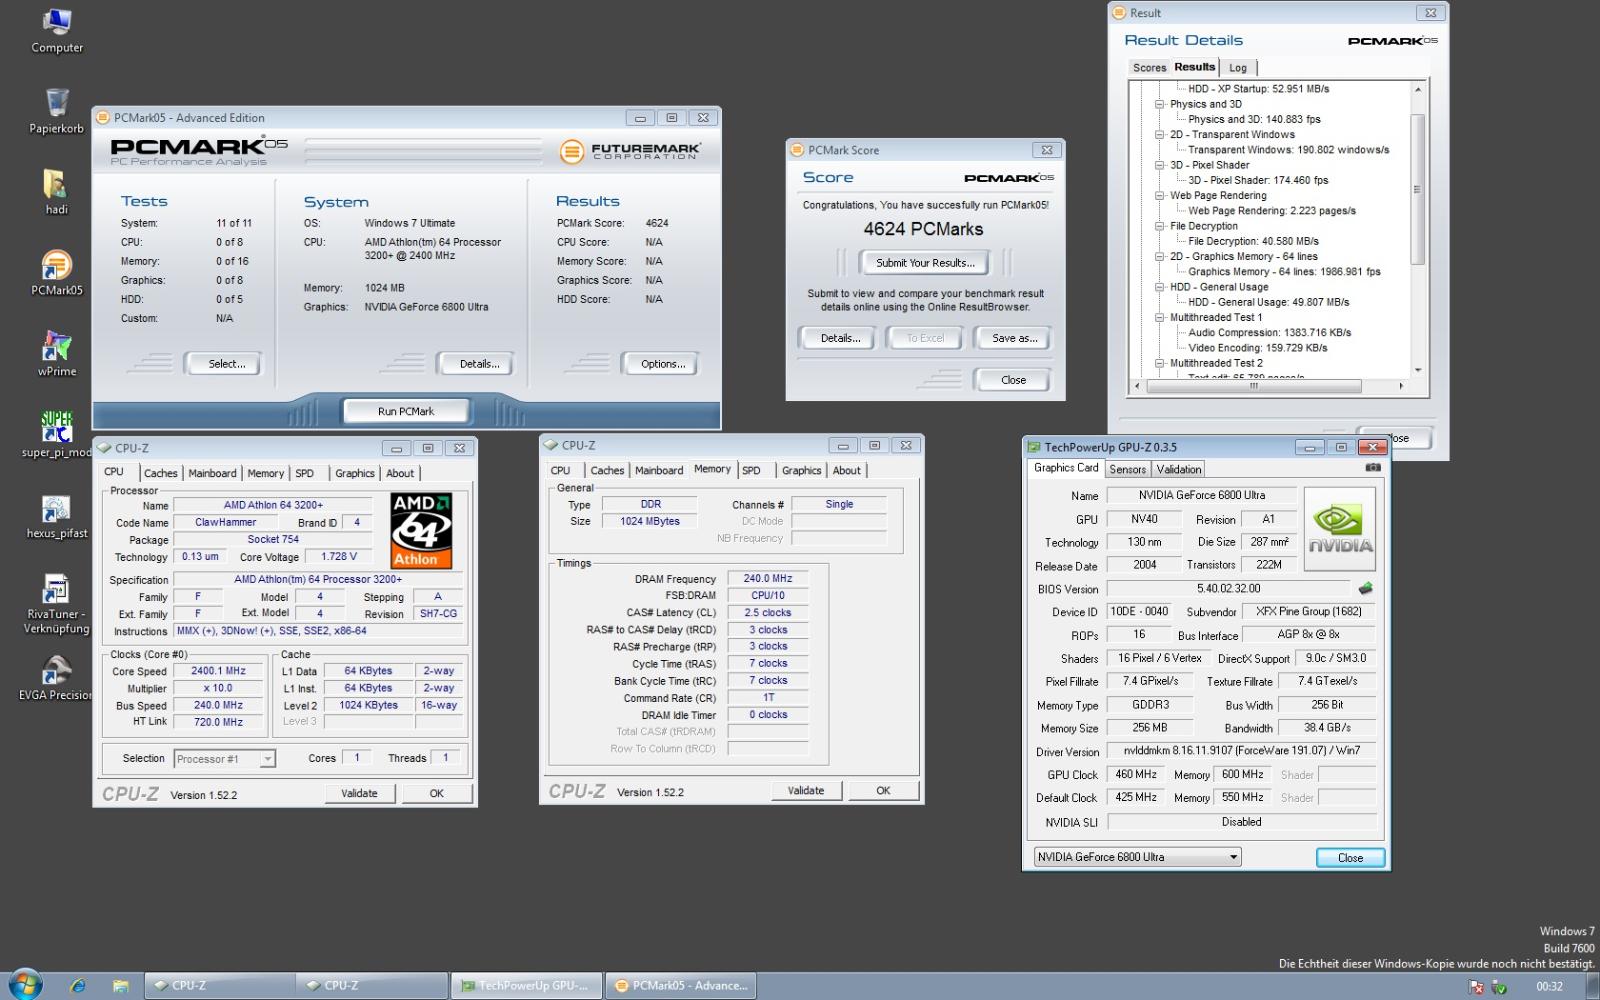Collapse Web Page Rendering tree node
The width and height of the screenshot is (1600, 1000).
(1160, 195)
